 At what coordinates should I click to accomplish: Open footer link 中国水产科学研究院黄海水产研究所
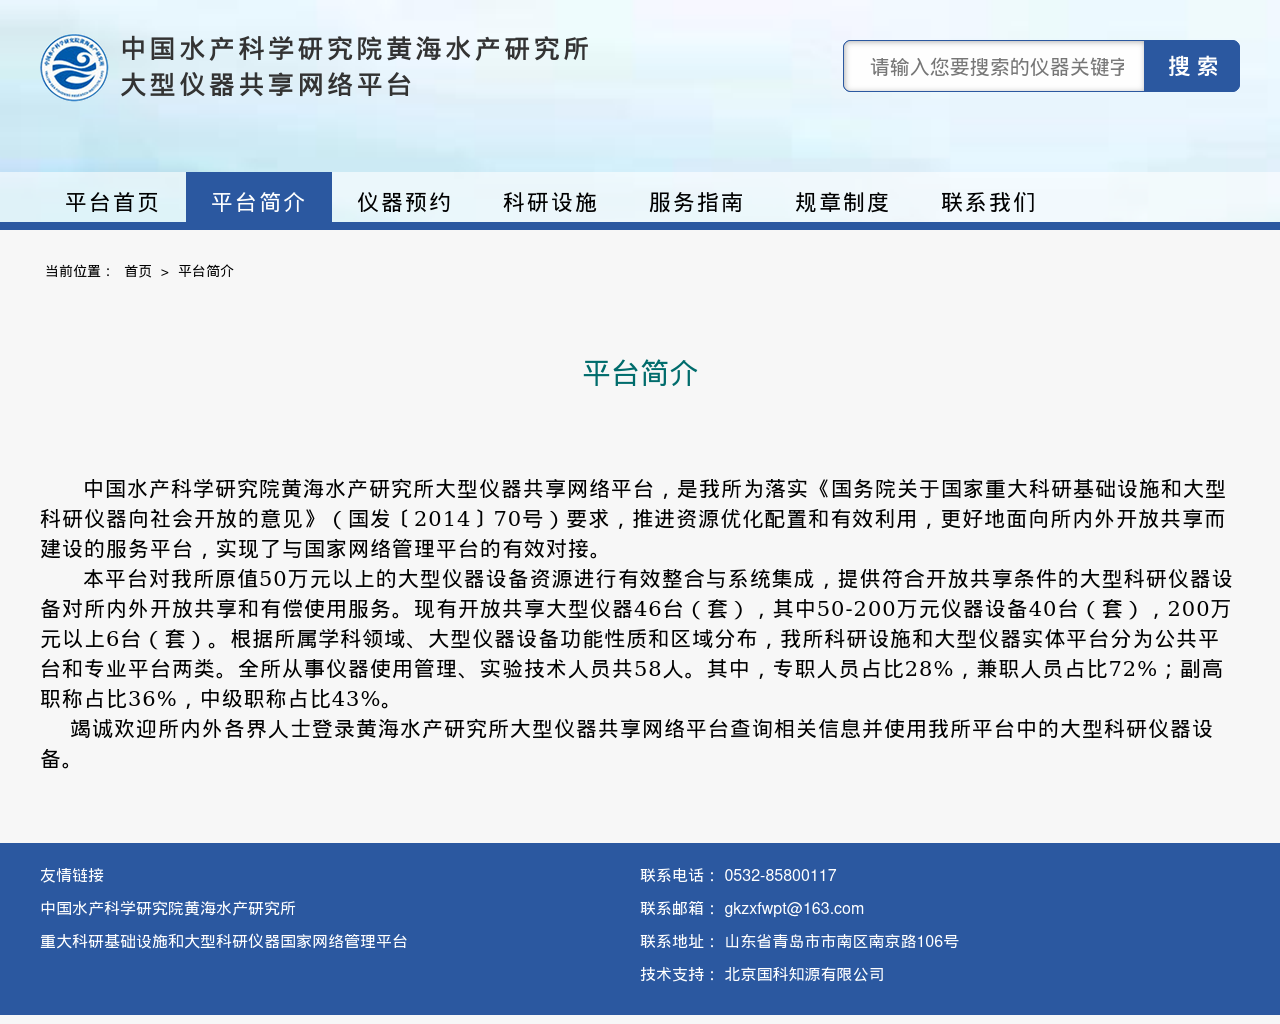pyautogui.click(x=168, y=908)
